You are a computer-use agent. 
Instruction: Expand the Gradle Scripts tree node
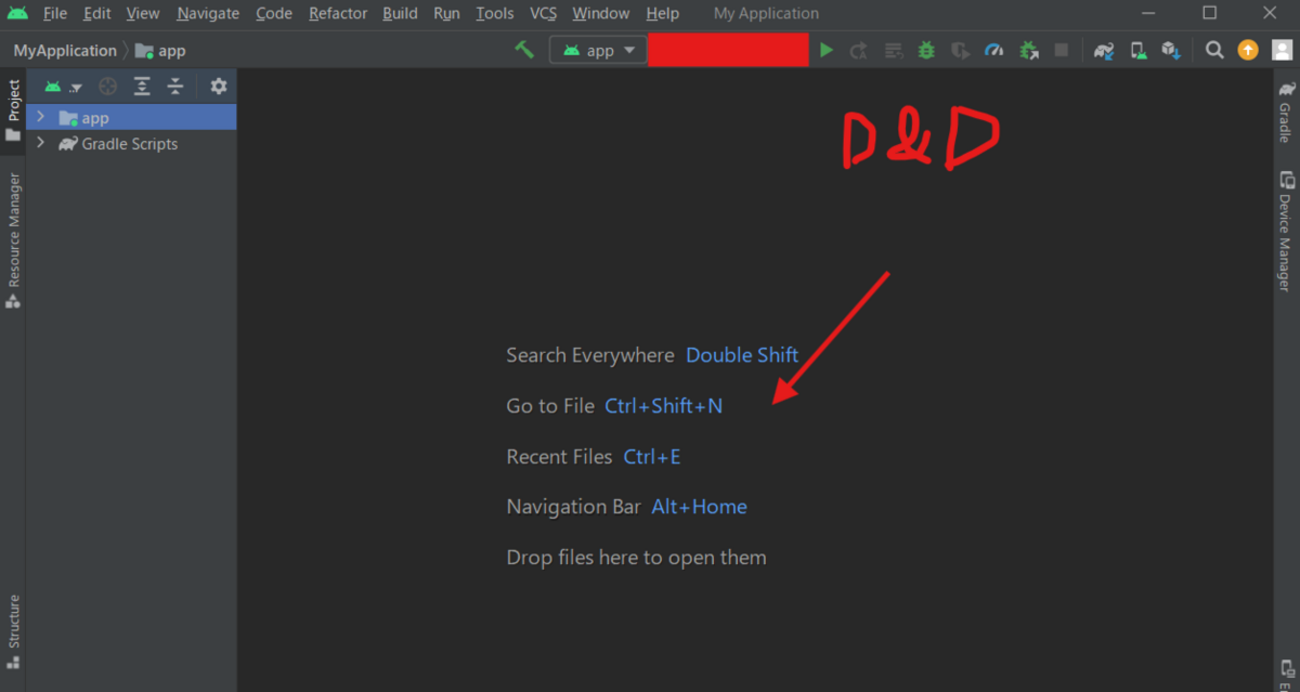point(40,143)
